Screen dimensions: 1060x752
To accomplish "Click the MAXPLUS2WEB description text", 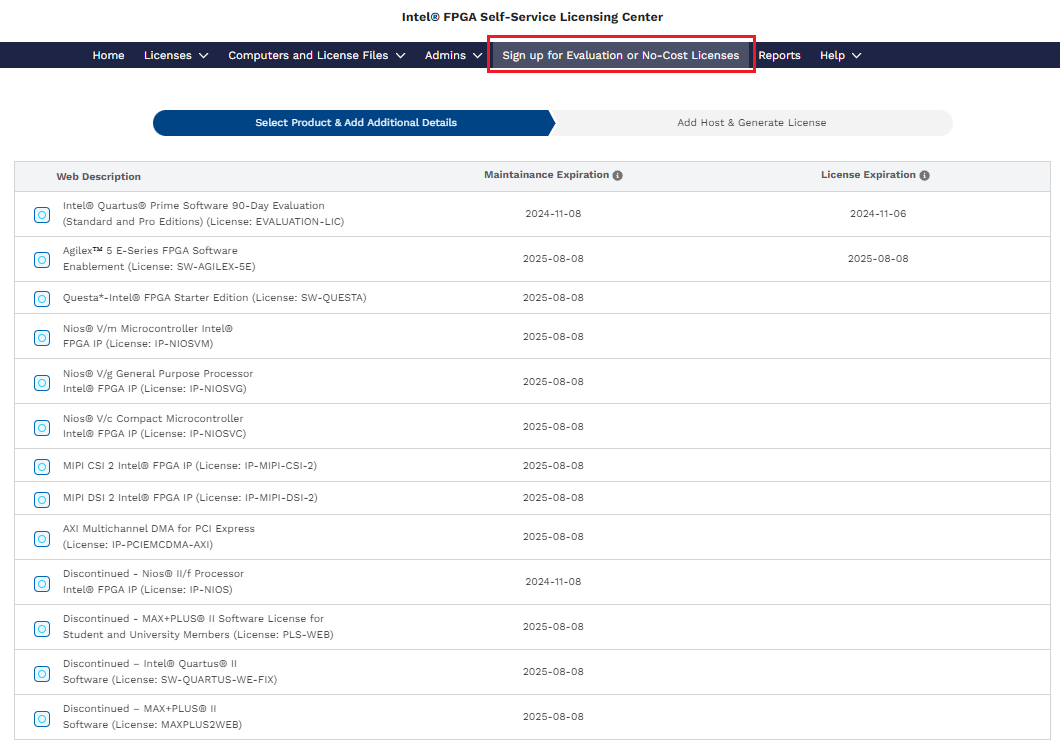I will tap(152, 716).
